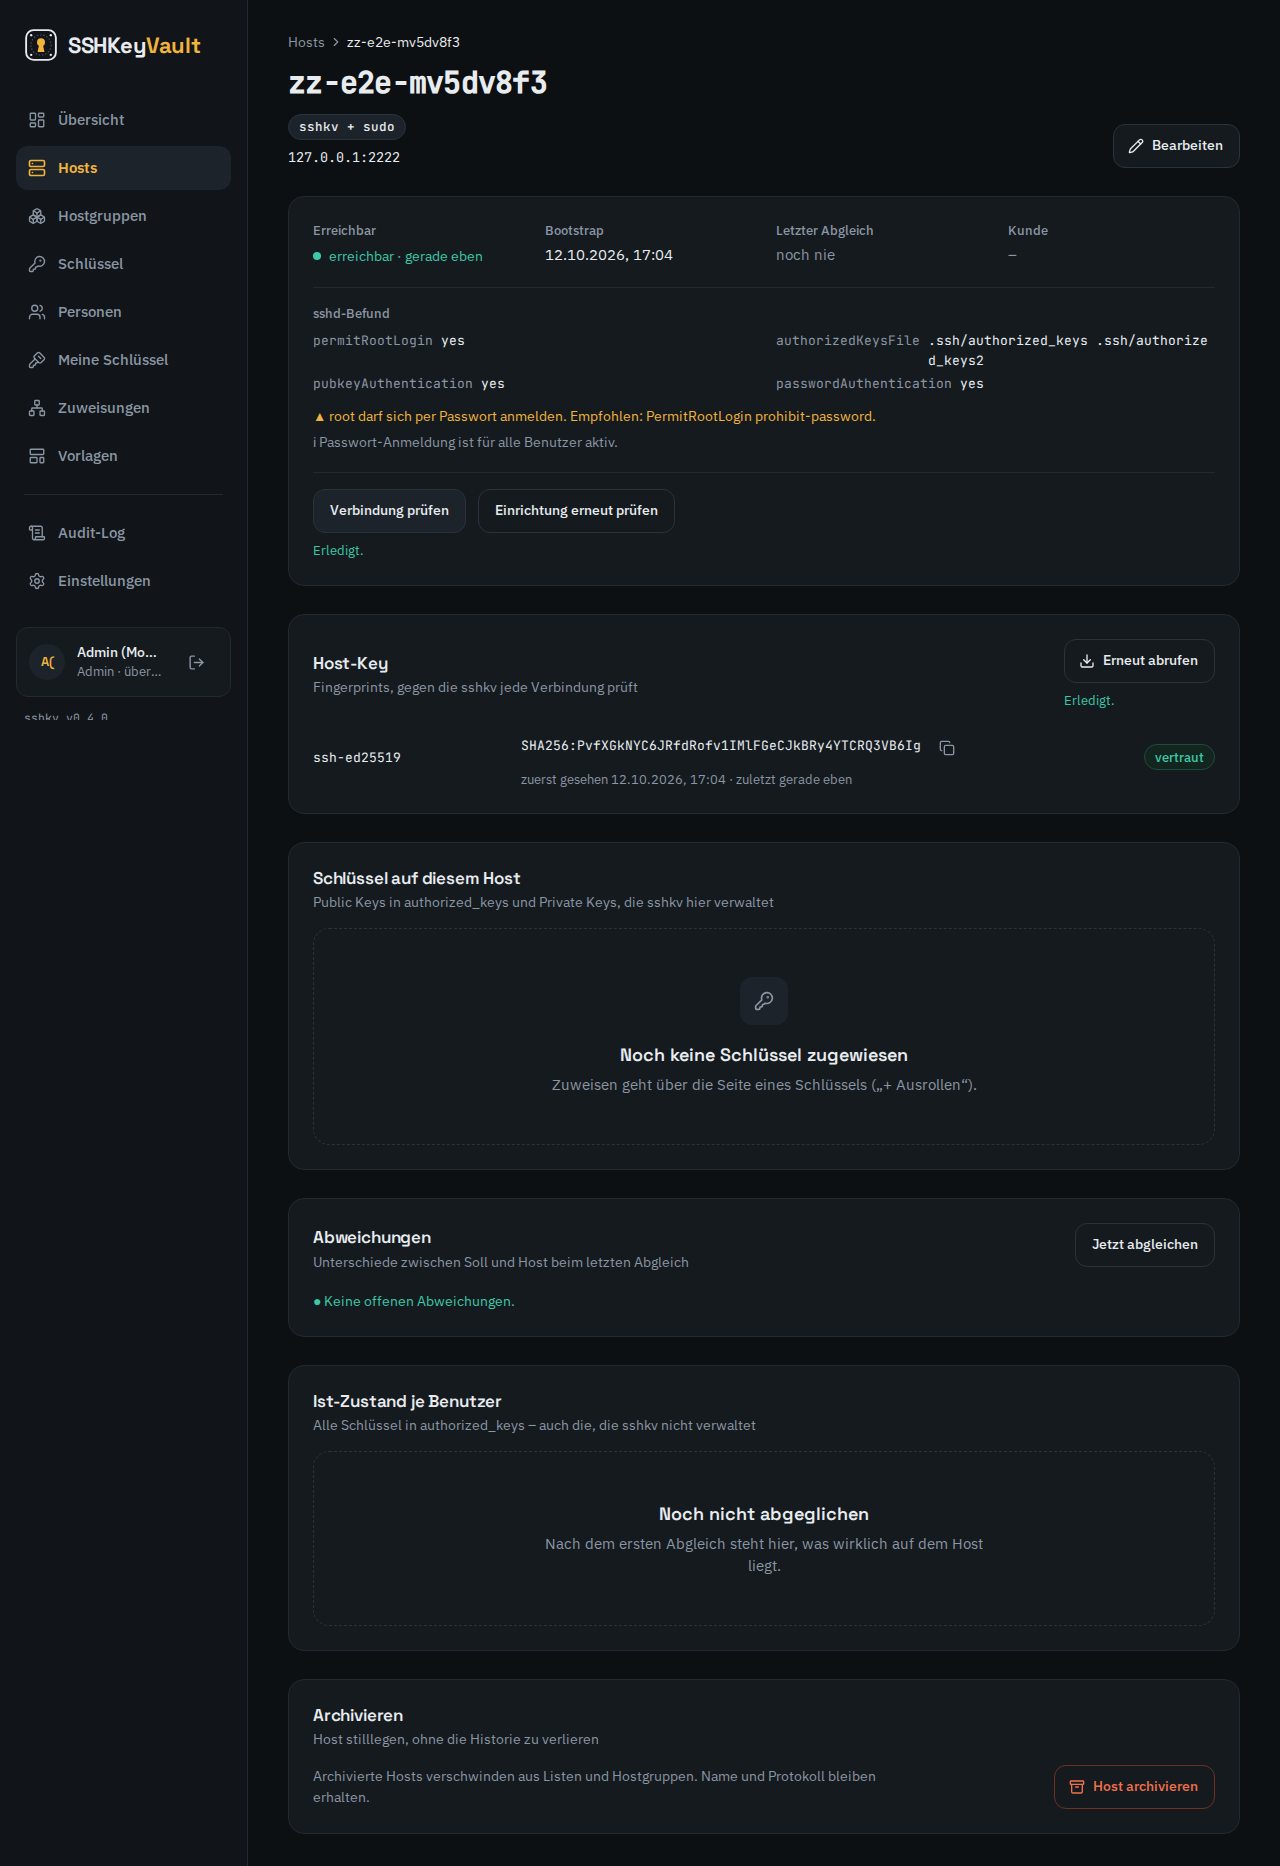Click 'Noch keine Schlüssel zugewiesen' heading
Viewport: 1280px width, 1866px height.
[x=764, y=1056]
